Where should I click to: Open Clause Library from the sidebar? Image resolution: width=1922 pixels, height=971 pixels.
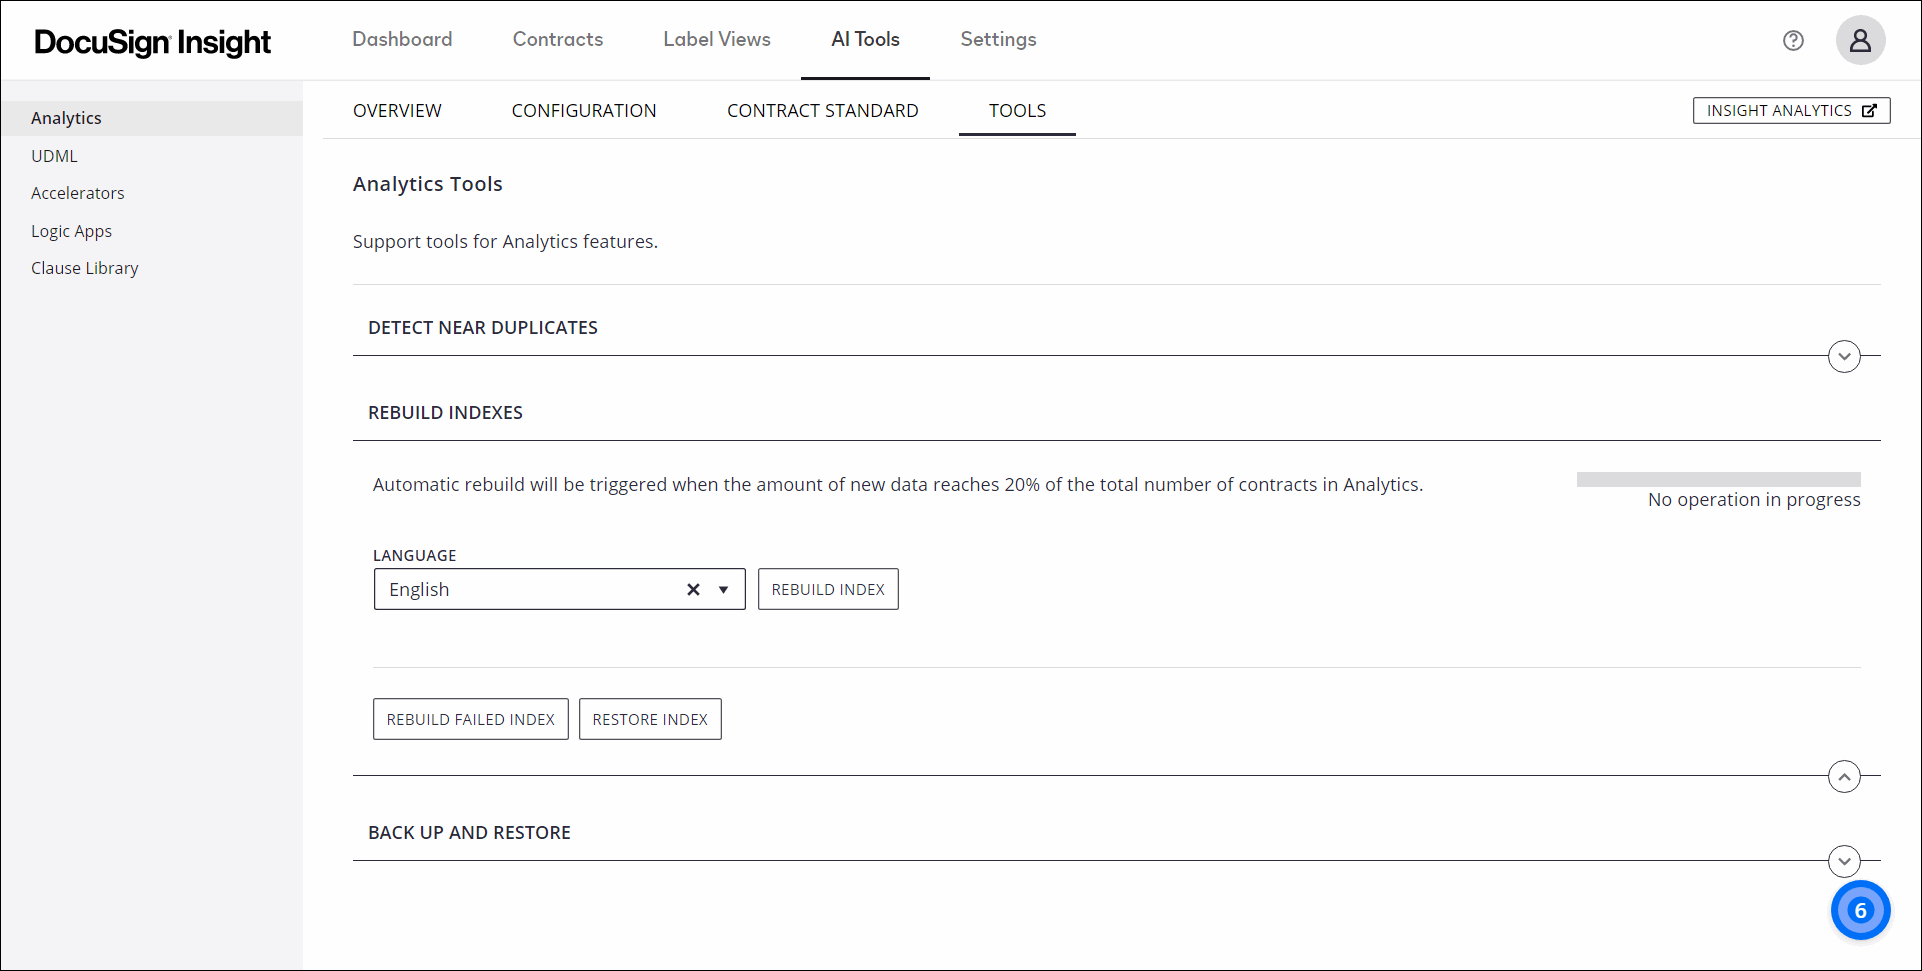click(x=85, y=268)
